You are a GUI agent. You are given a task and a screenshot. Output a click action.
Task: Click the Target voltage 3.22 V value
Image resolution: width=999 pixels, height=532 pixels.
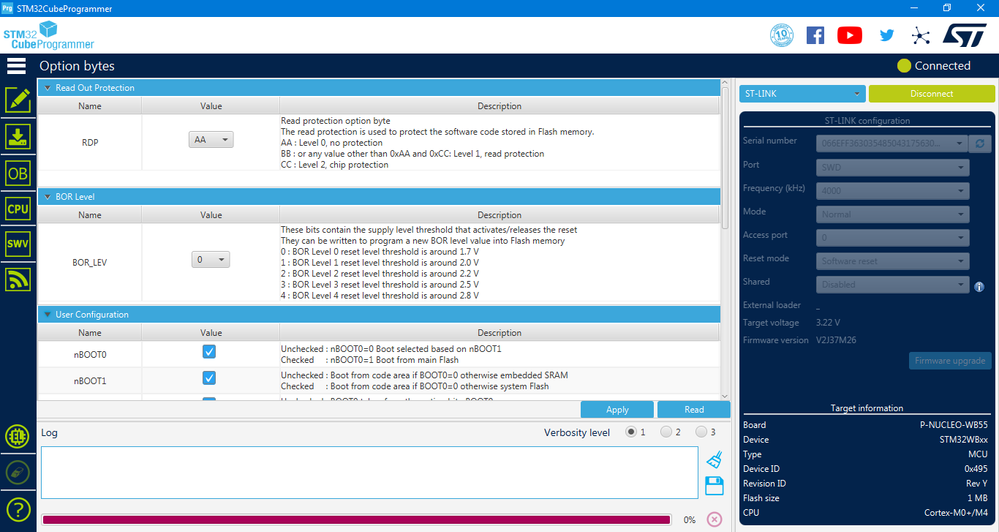pyautogui.click(x=828, y=322)
